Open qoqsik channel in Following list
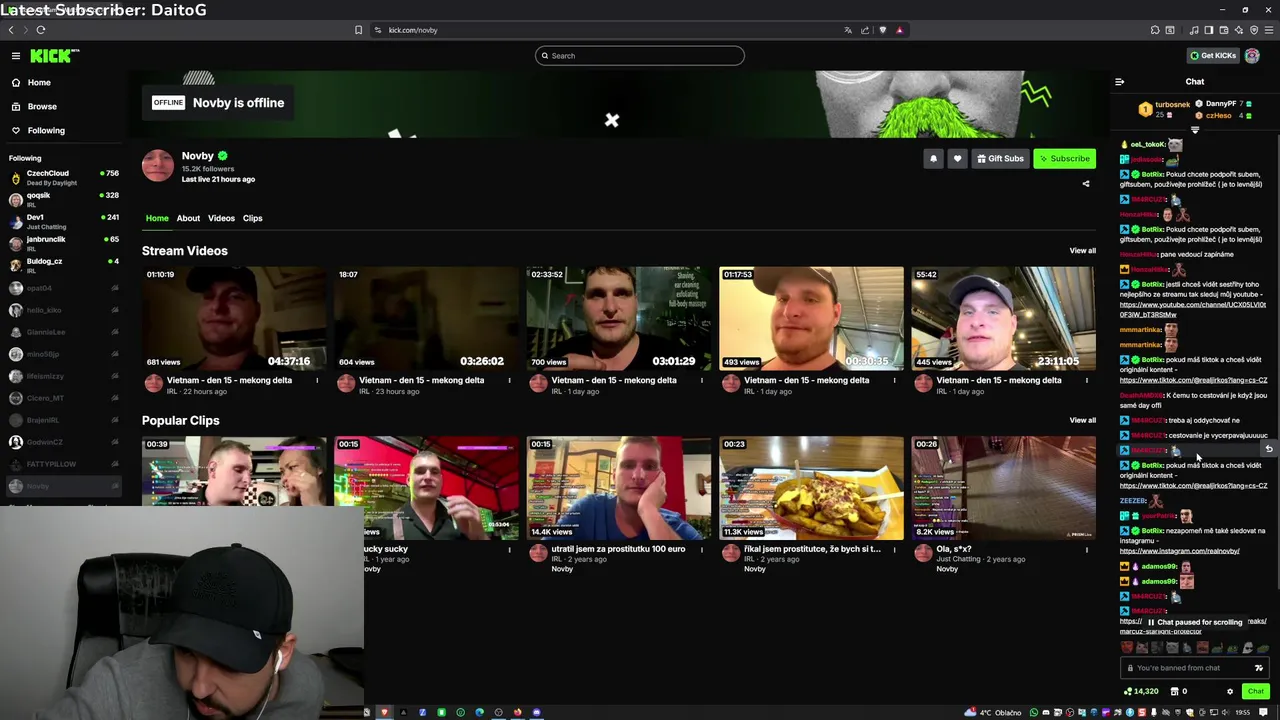 [64, 199]
